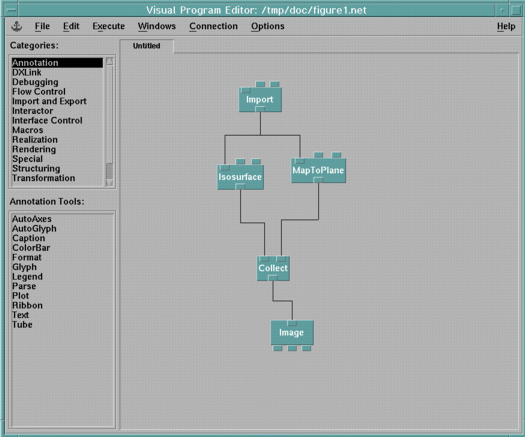Click the MapToPlane node's output port
The height and width of the screenshot is (437, 525).
click(x=318, y=180)
